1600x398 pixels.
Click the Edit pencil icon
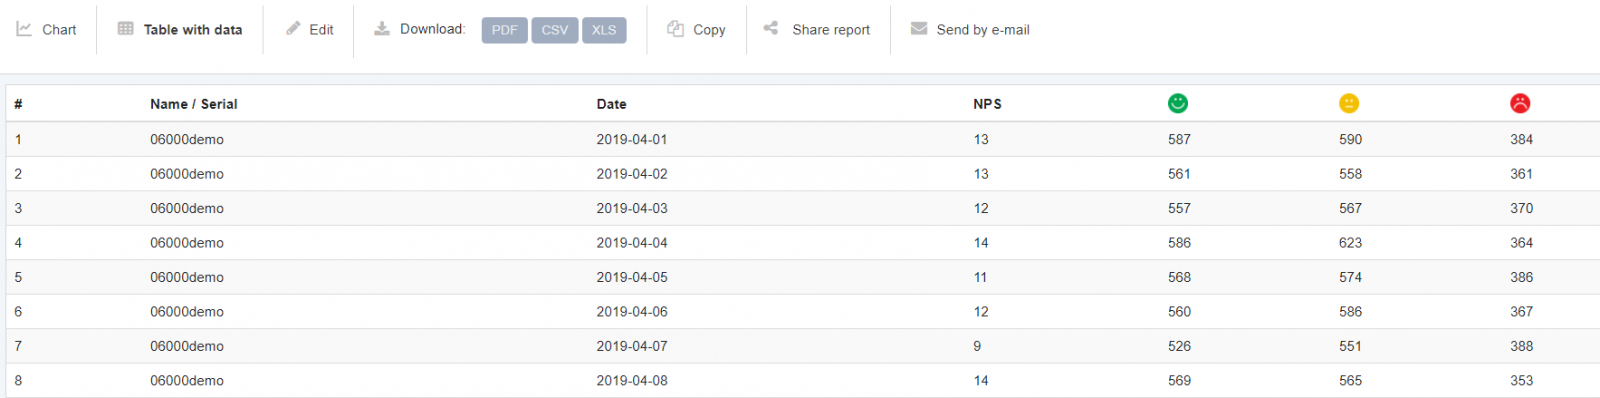(293, 29)
